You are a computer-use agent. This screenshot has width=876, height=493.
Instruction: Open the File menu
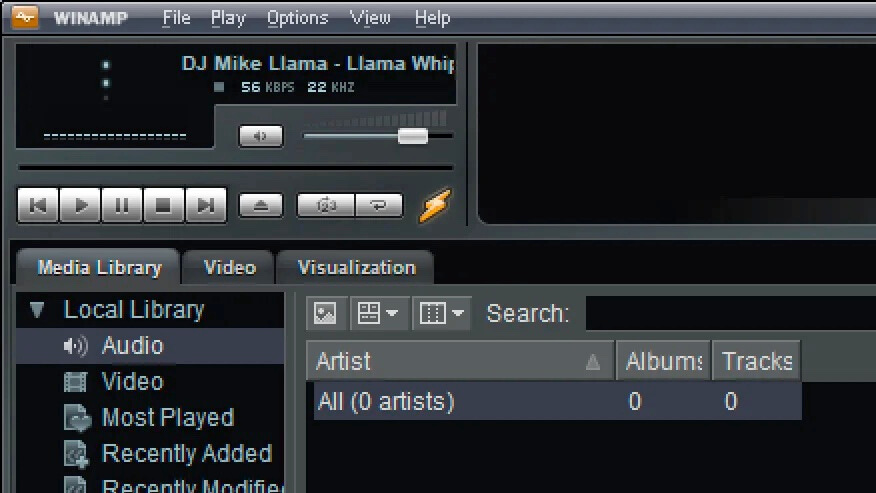click(x=176, y=18)
